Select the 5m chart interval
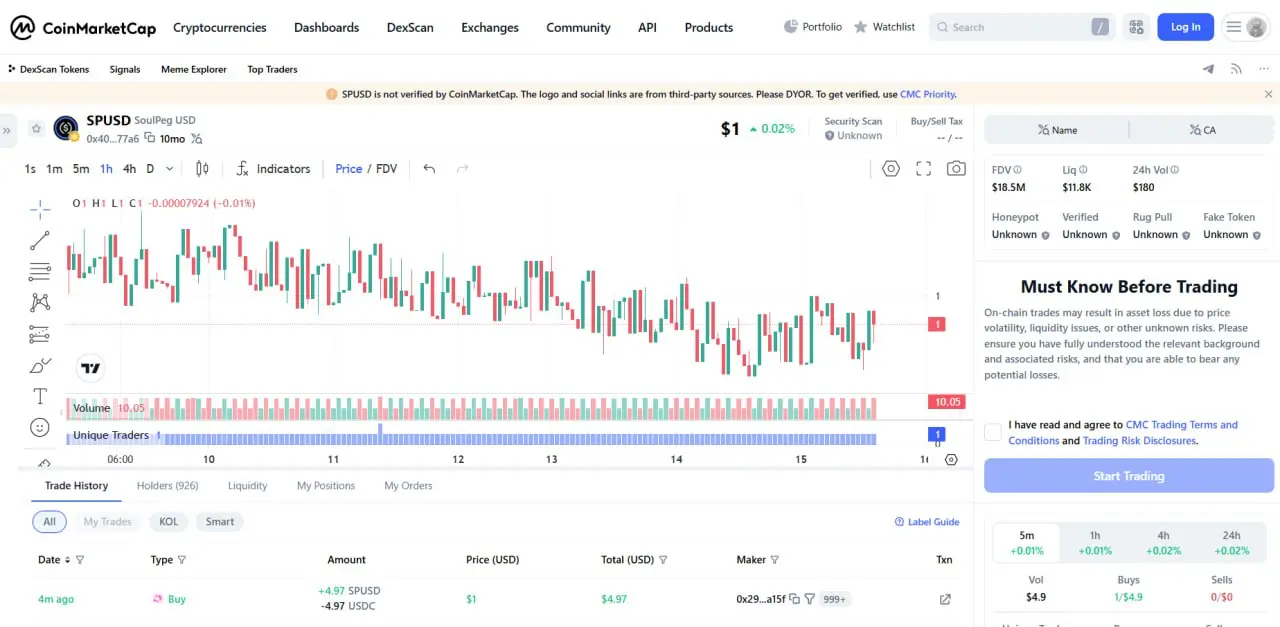The image size is (1280, 627). 81,169
